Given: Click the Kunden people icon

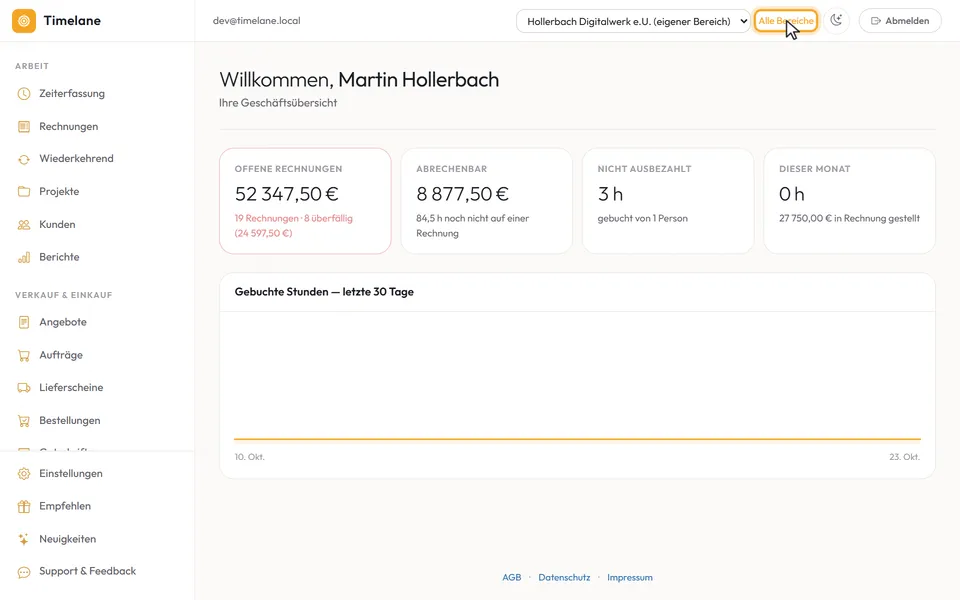Looking at the screenshot, I should [24, 225].
